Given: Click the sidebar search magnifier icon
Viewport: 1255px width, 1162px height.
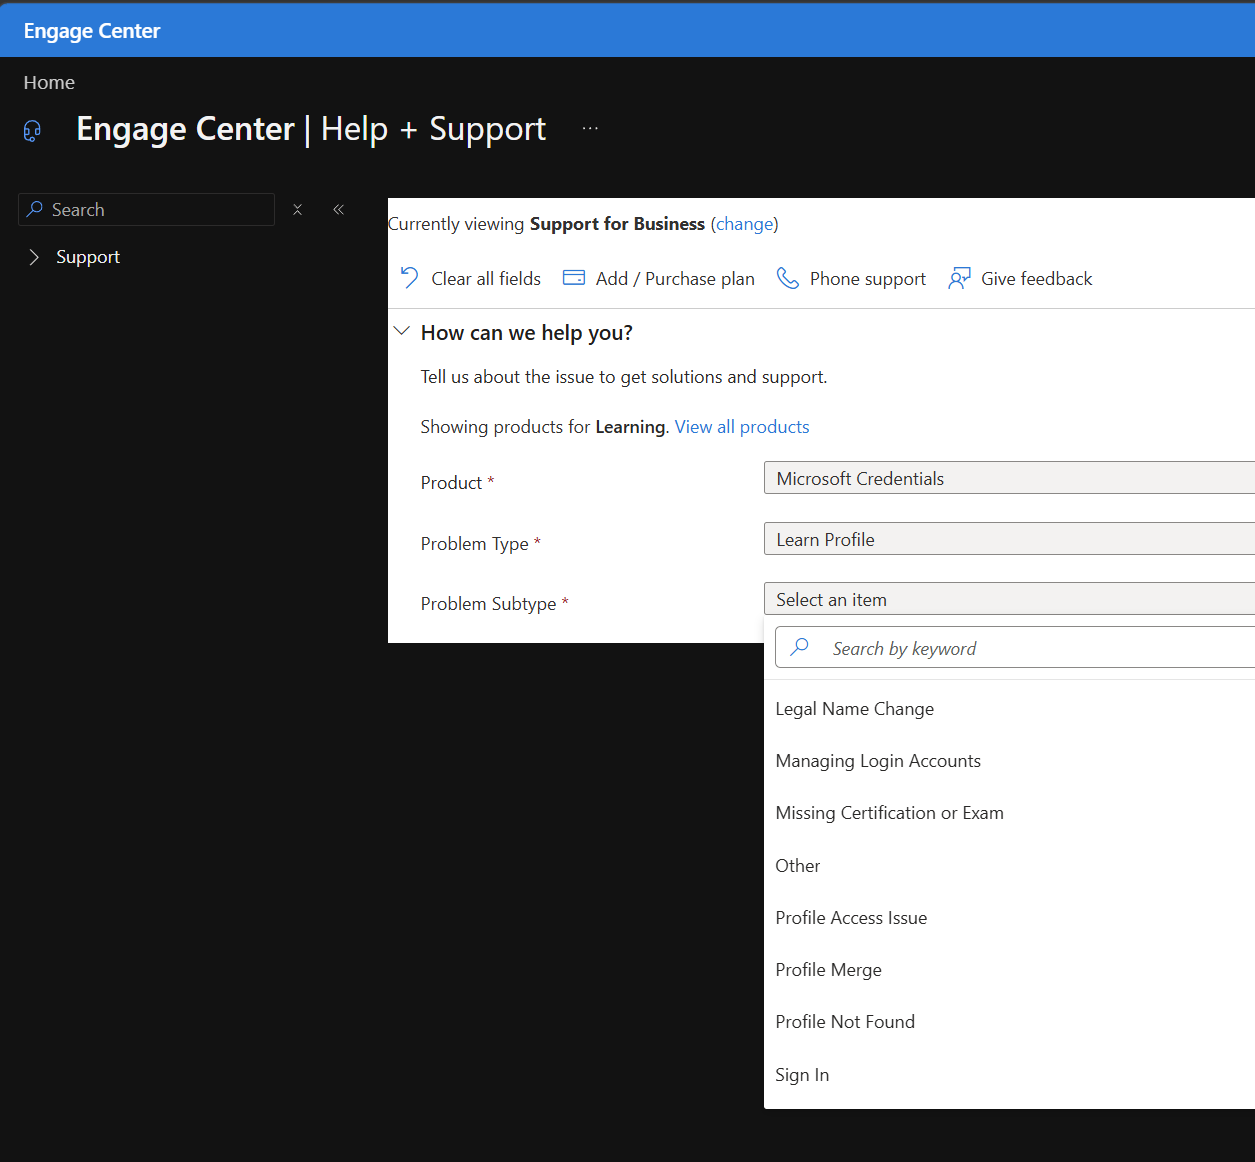Looking at the screenshot, I should pos(35,209).
